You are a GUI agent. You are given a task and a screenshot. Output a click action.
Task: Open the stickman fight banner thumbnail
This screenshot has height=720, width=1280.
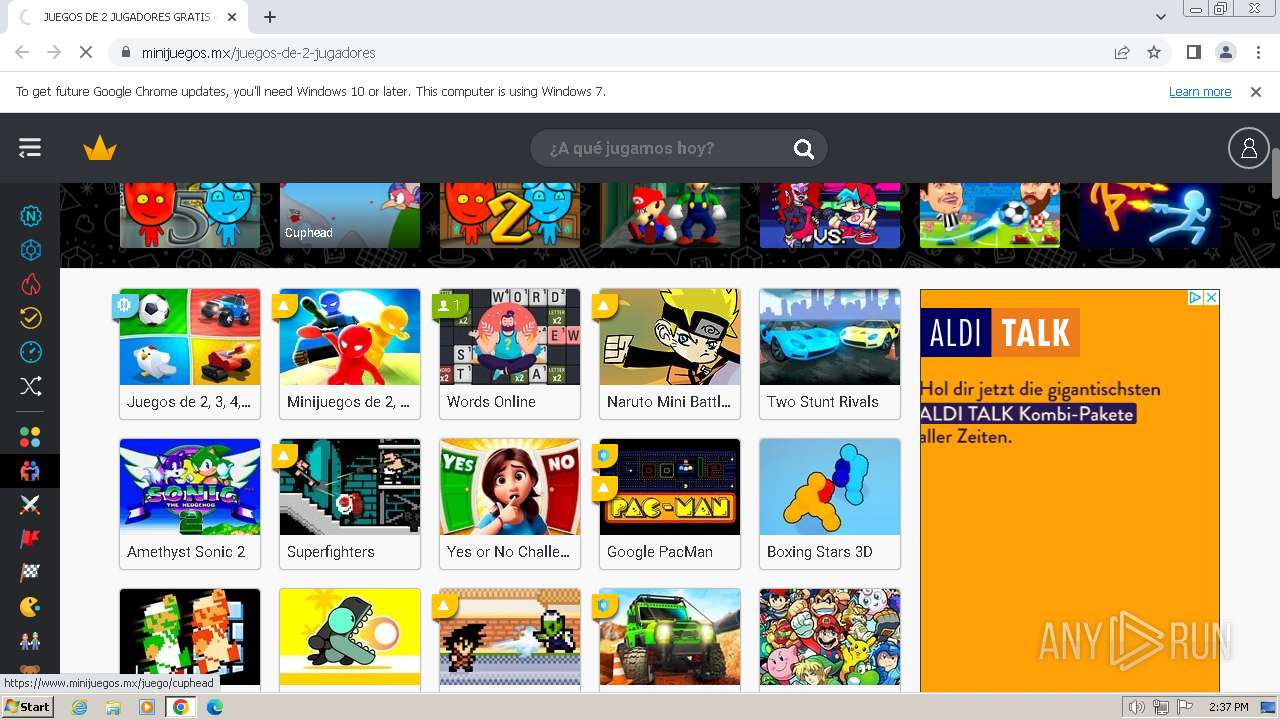(x=1150, y=215)
